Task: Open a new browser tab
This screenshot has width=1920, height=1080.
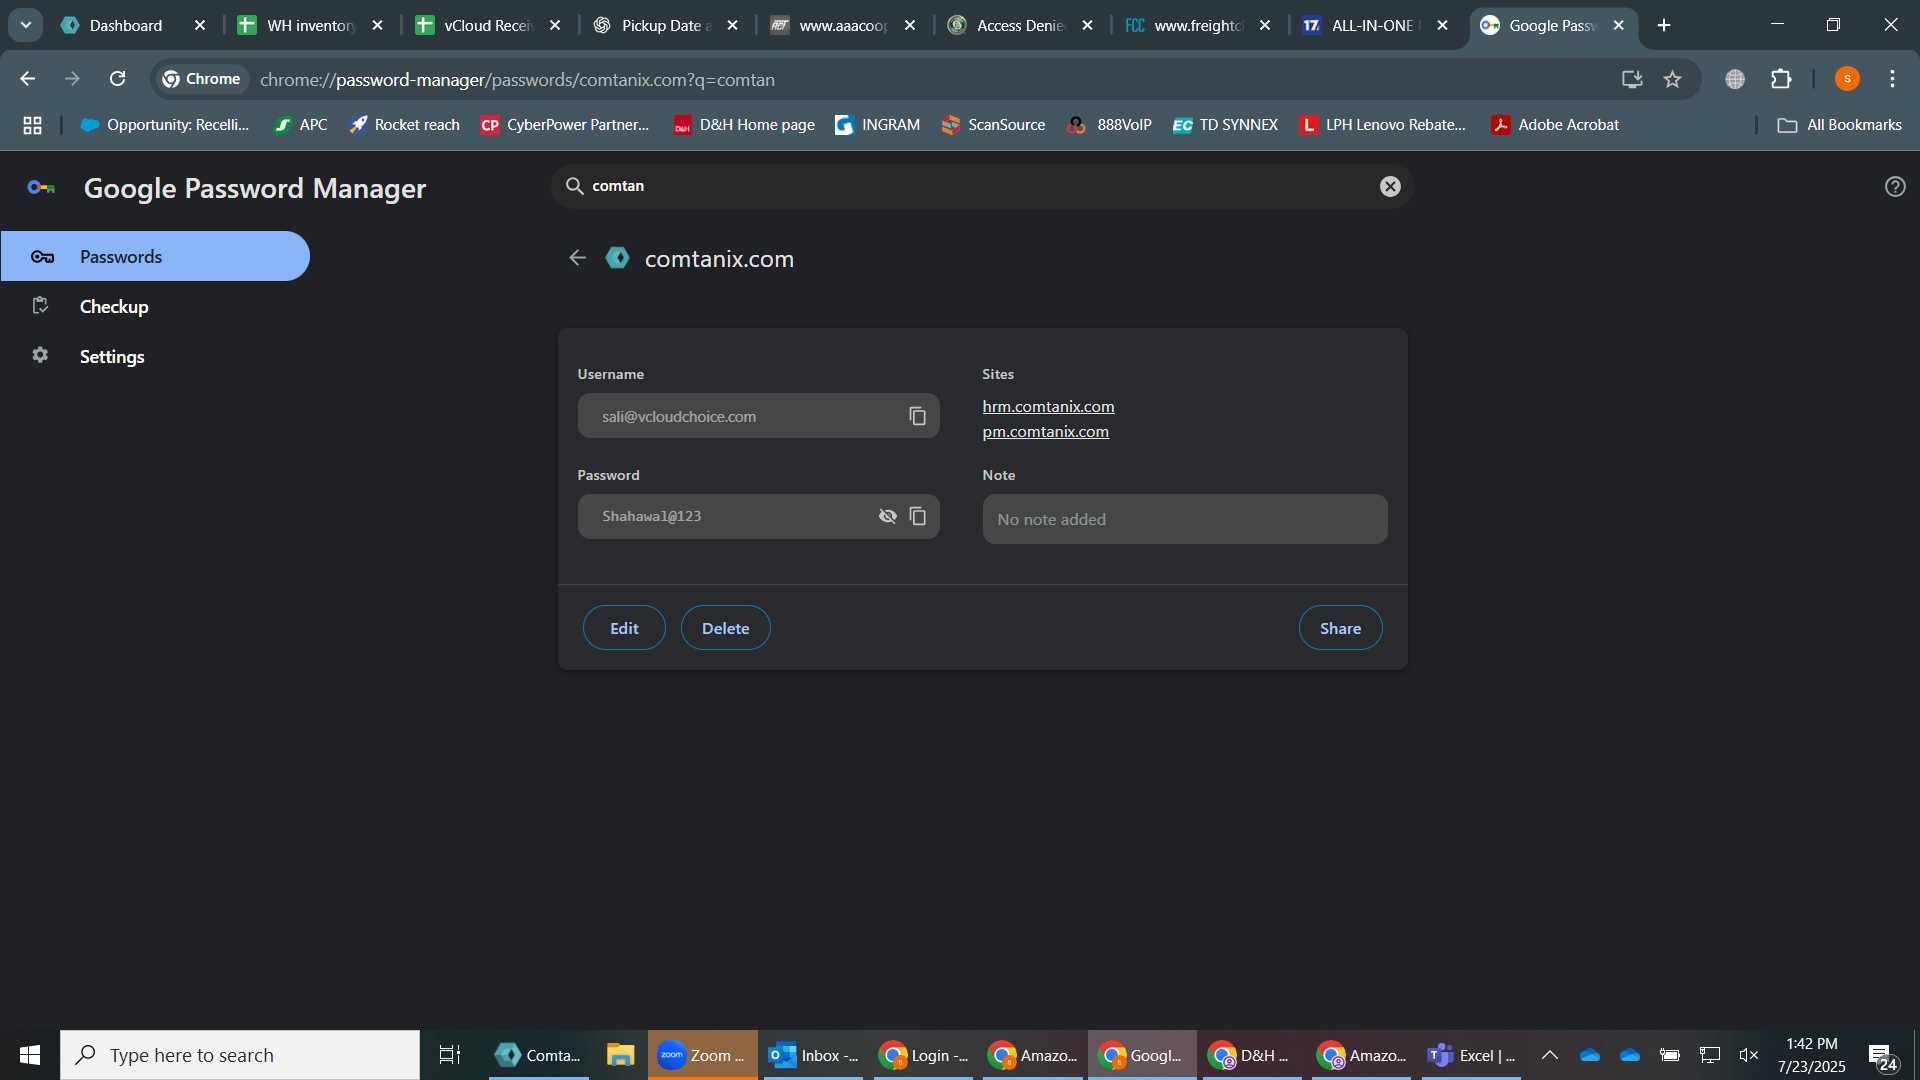Action: pyautogui.click(x=1664, y=25)
